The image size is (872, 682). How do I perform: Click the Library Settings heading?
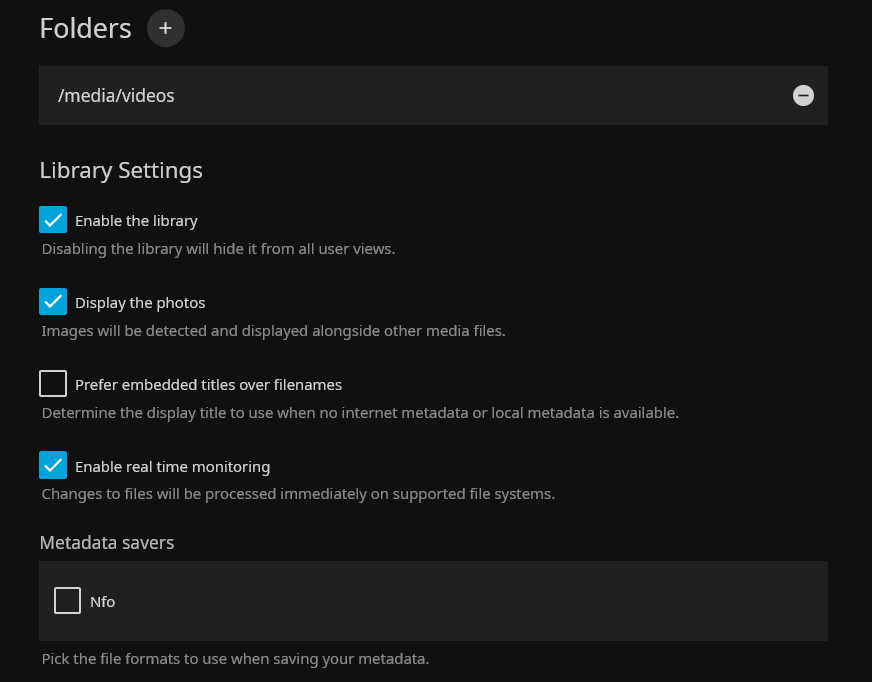pyautogui.click(x=121, y=170)
